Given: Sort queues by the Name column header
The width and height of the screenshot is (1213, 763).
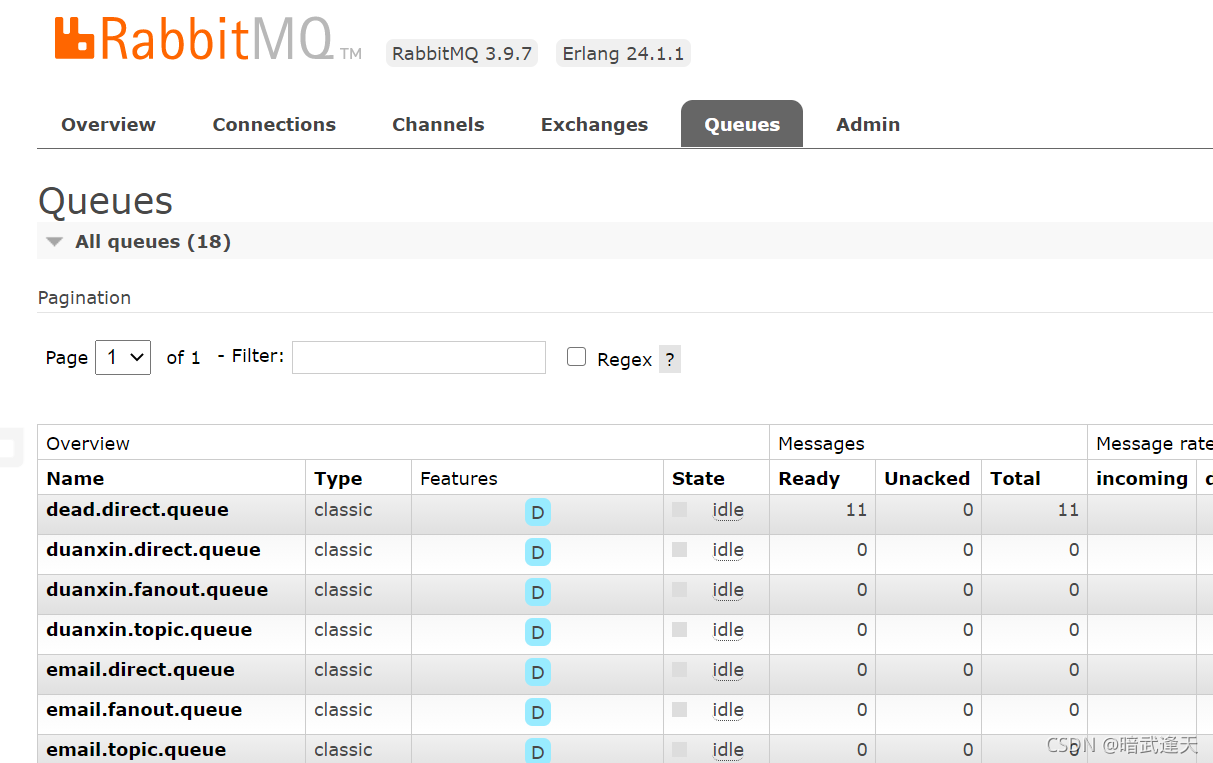Looking at the screenshot, I should pos(75,478).
